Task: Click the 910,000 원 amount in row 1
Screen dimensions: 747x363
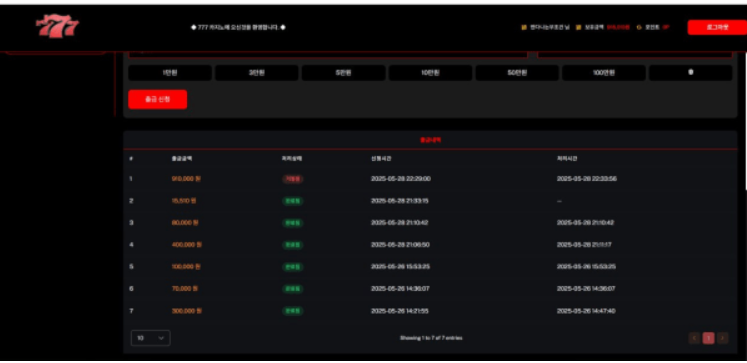Action: tap(186, 179)
